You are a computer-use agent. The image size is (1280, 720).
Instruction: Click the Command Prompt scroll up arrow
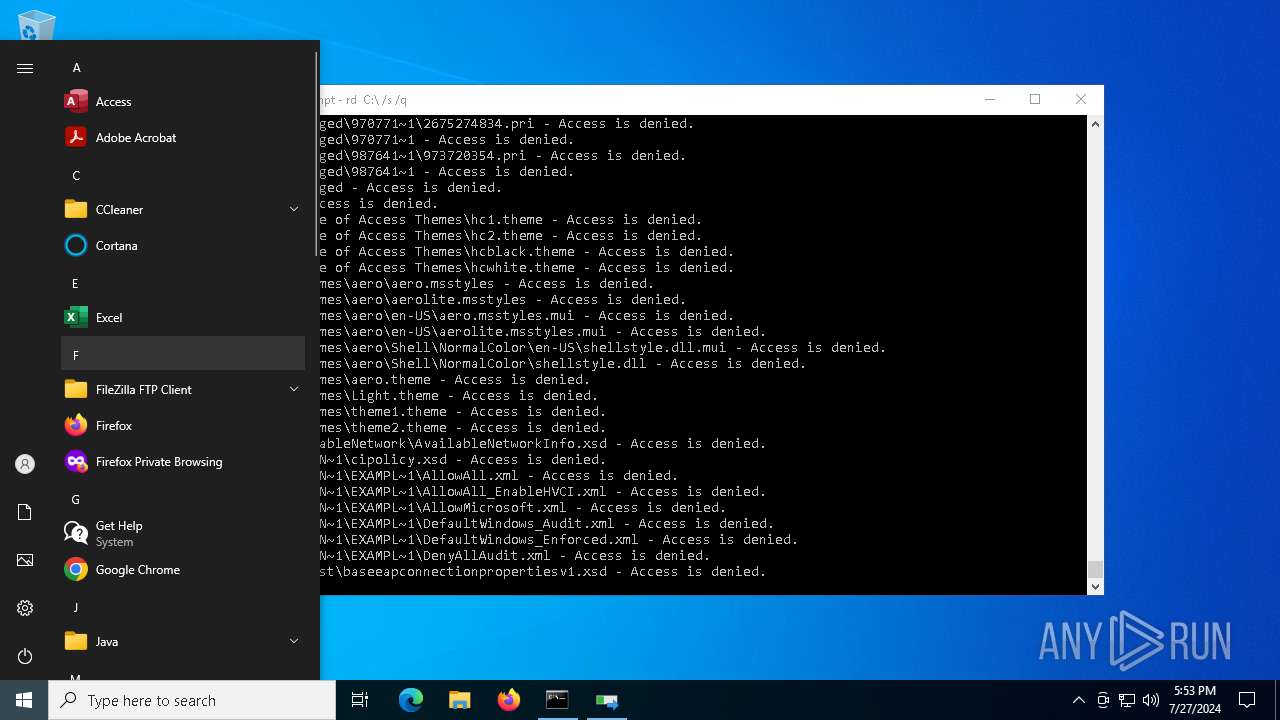1095,124
